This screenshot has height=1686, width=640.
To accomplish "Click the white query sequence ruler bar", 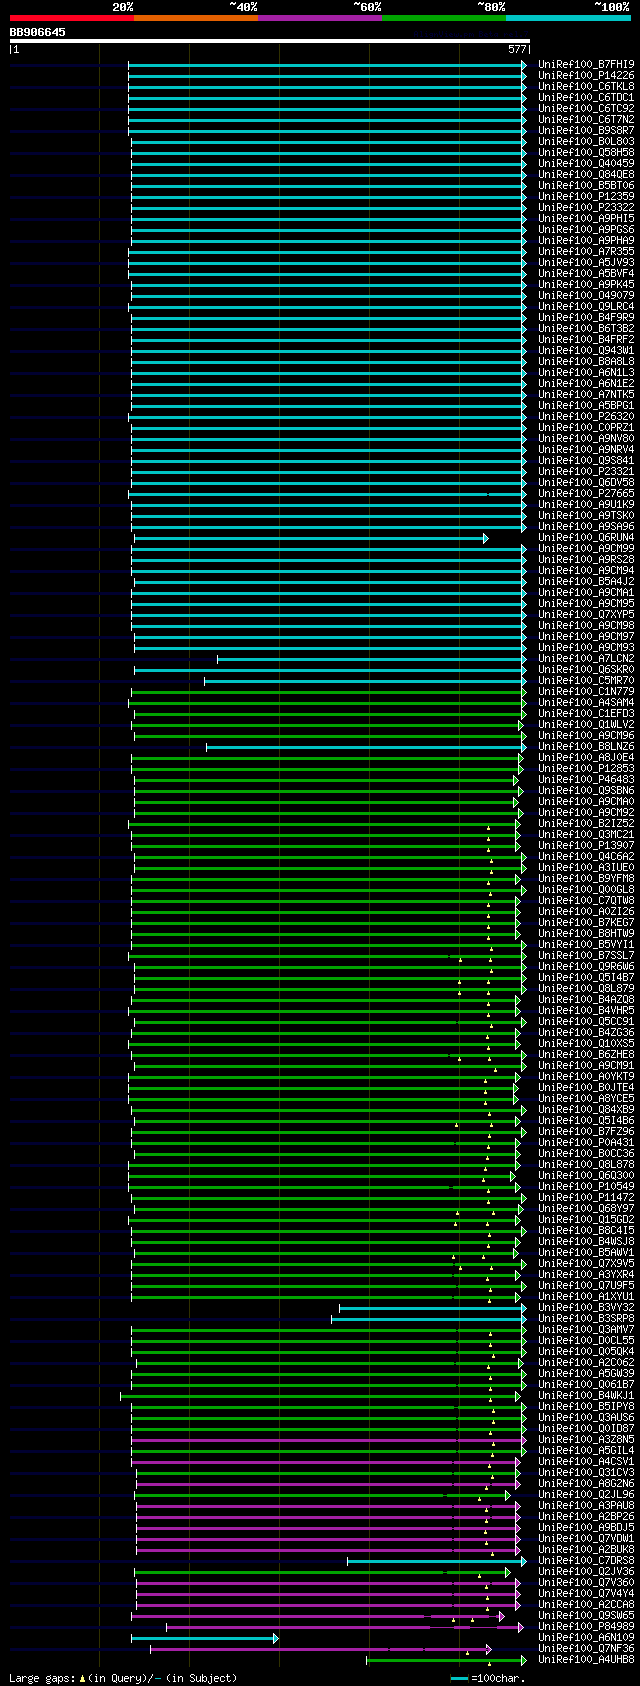I will point(269,41).
